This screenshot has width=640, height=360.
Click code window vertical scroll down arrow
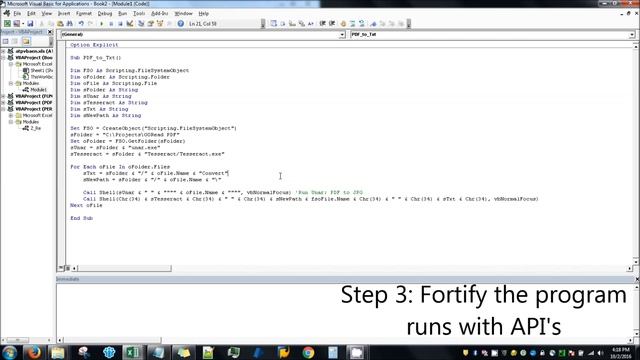636,261
